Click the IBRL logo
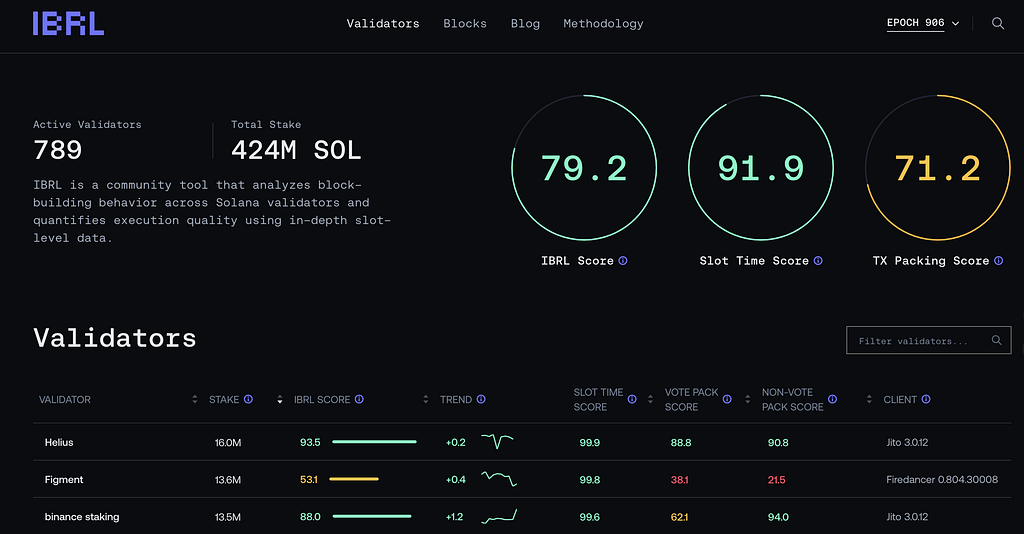 (x=68, y=24)
